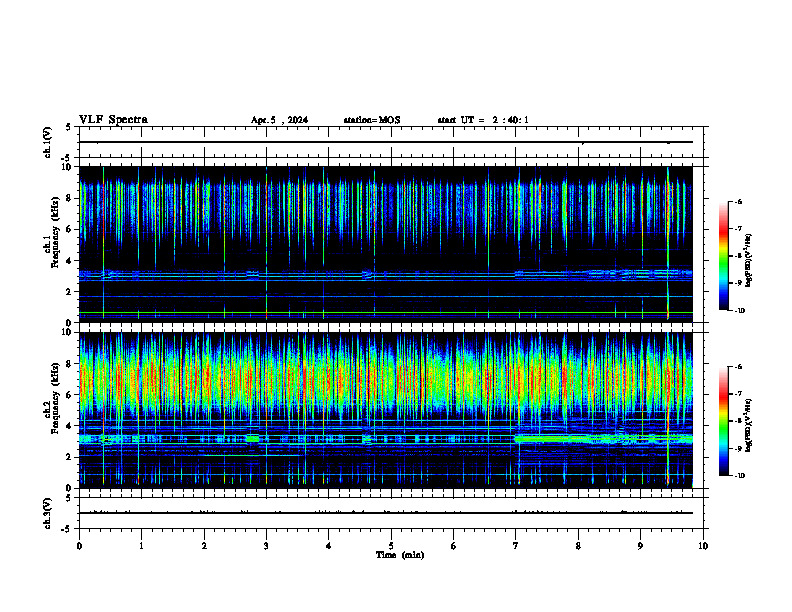Screen dimensions: 792x612
Task: Click the ch.1 "Frequency (kHz)" axis label
Action: pos(55,232)
